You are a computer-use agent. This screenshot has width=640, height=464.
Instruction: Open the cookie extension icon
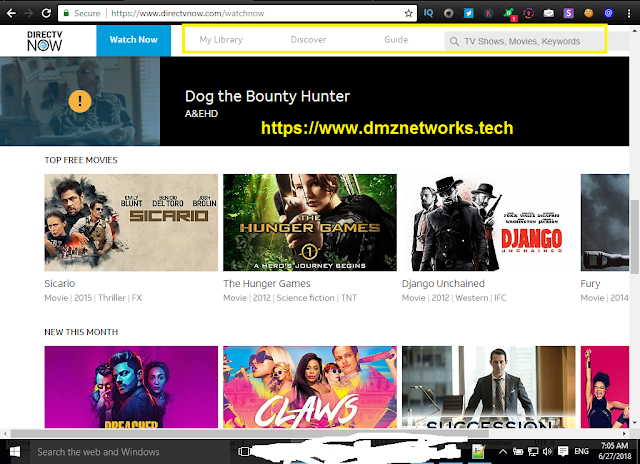click(x=588, y=13)
